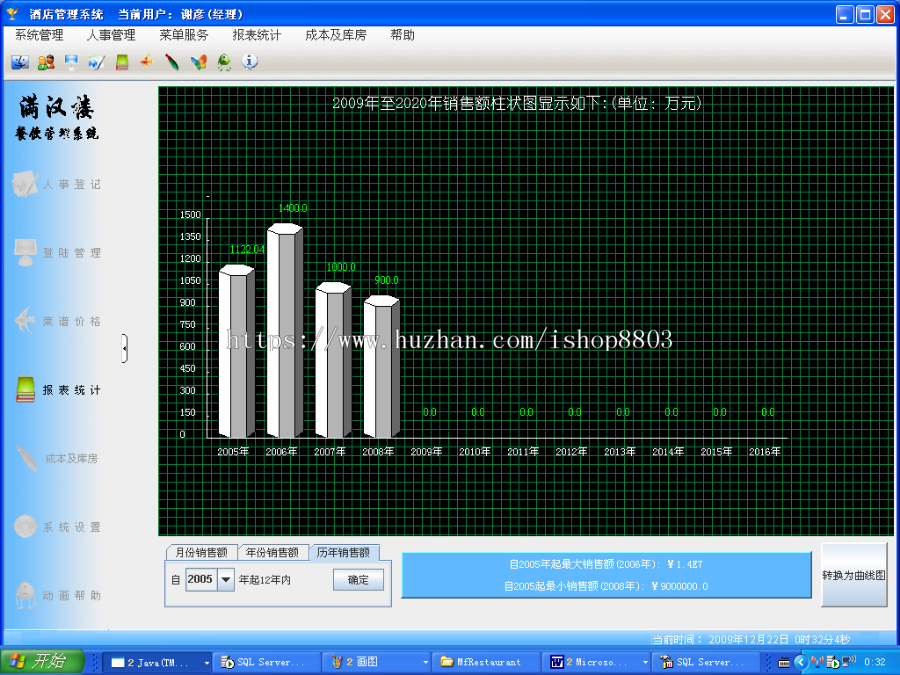This screenshot has width=900, height=675.
Task: Click the monitor-shaped toolbar icon
Action: 70,62
